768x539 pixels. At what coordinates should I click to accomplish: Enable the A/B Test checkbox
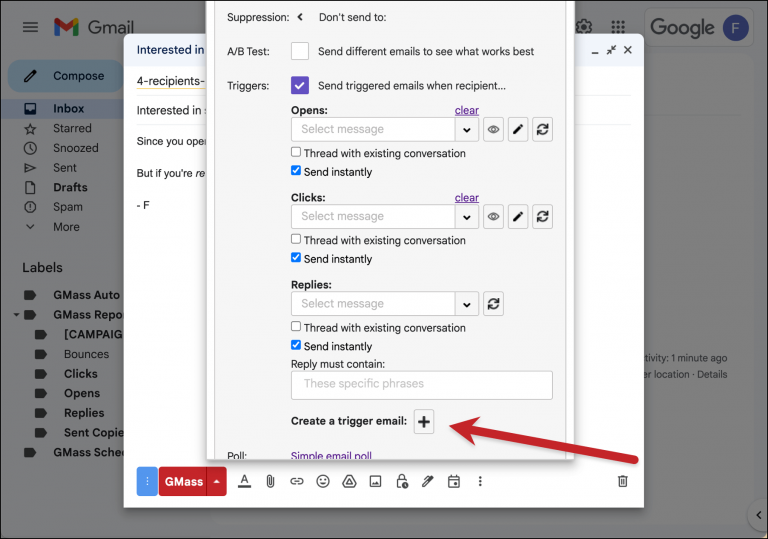pos(300,51)
